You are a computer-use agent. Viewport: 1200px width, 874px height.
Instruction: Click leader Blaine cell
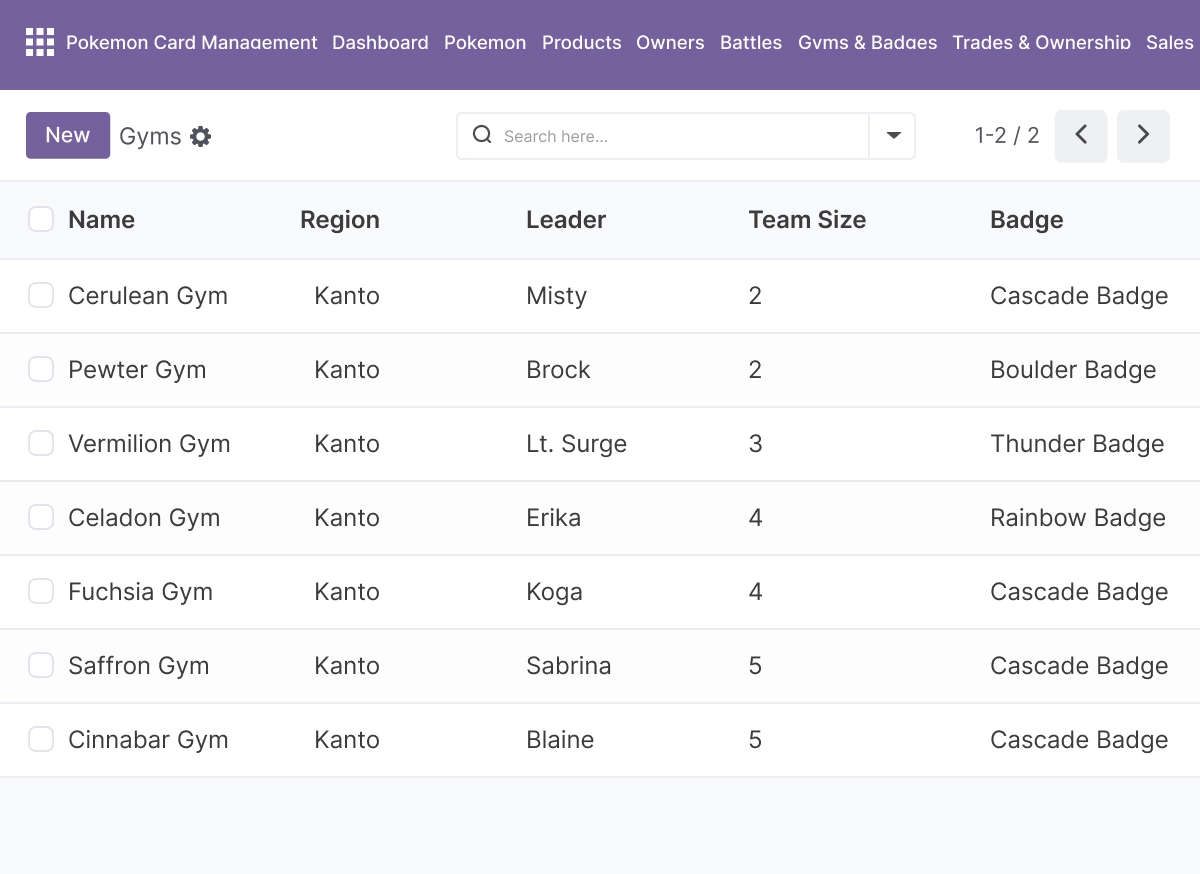(x=560, y=740)
